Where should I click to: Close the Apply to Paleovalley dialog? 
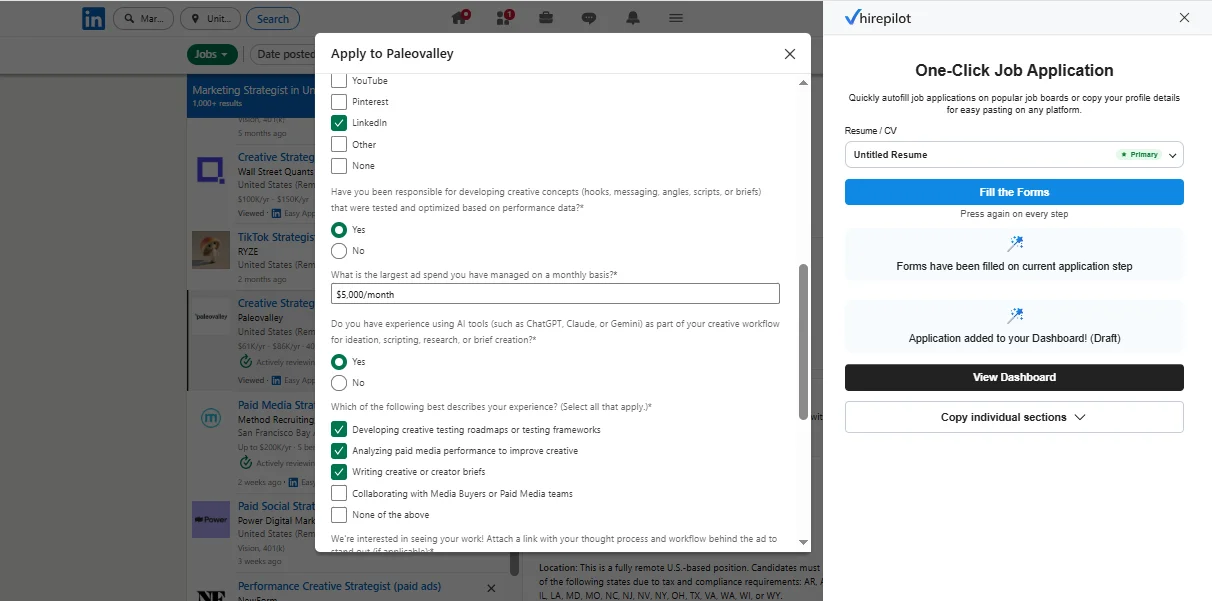click(x=790, y=54)
